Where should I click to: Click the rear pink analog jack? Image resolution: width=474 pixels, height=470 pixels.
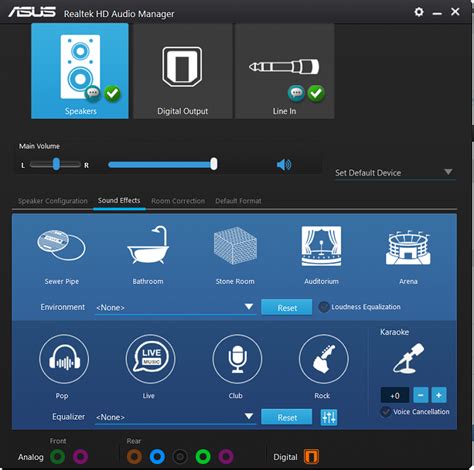click(226, 456)
